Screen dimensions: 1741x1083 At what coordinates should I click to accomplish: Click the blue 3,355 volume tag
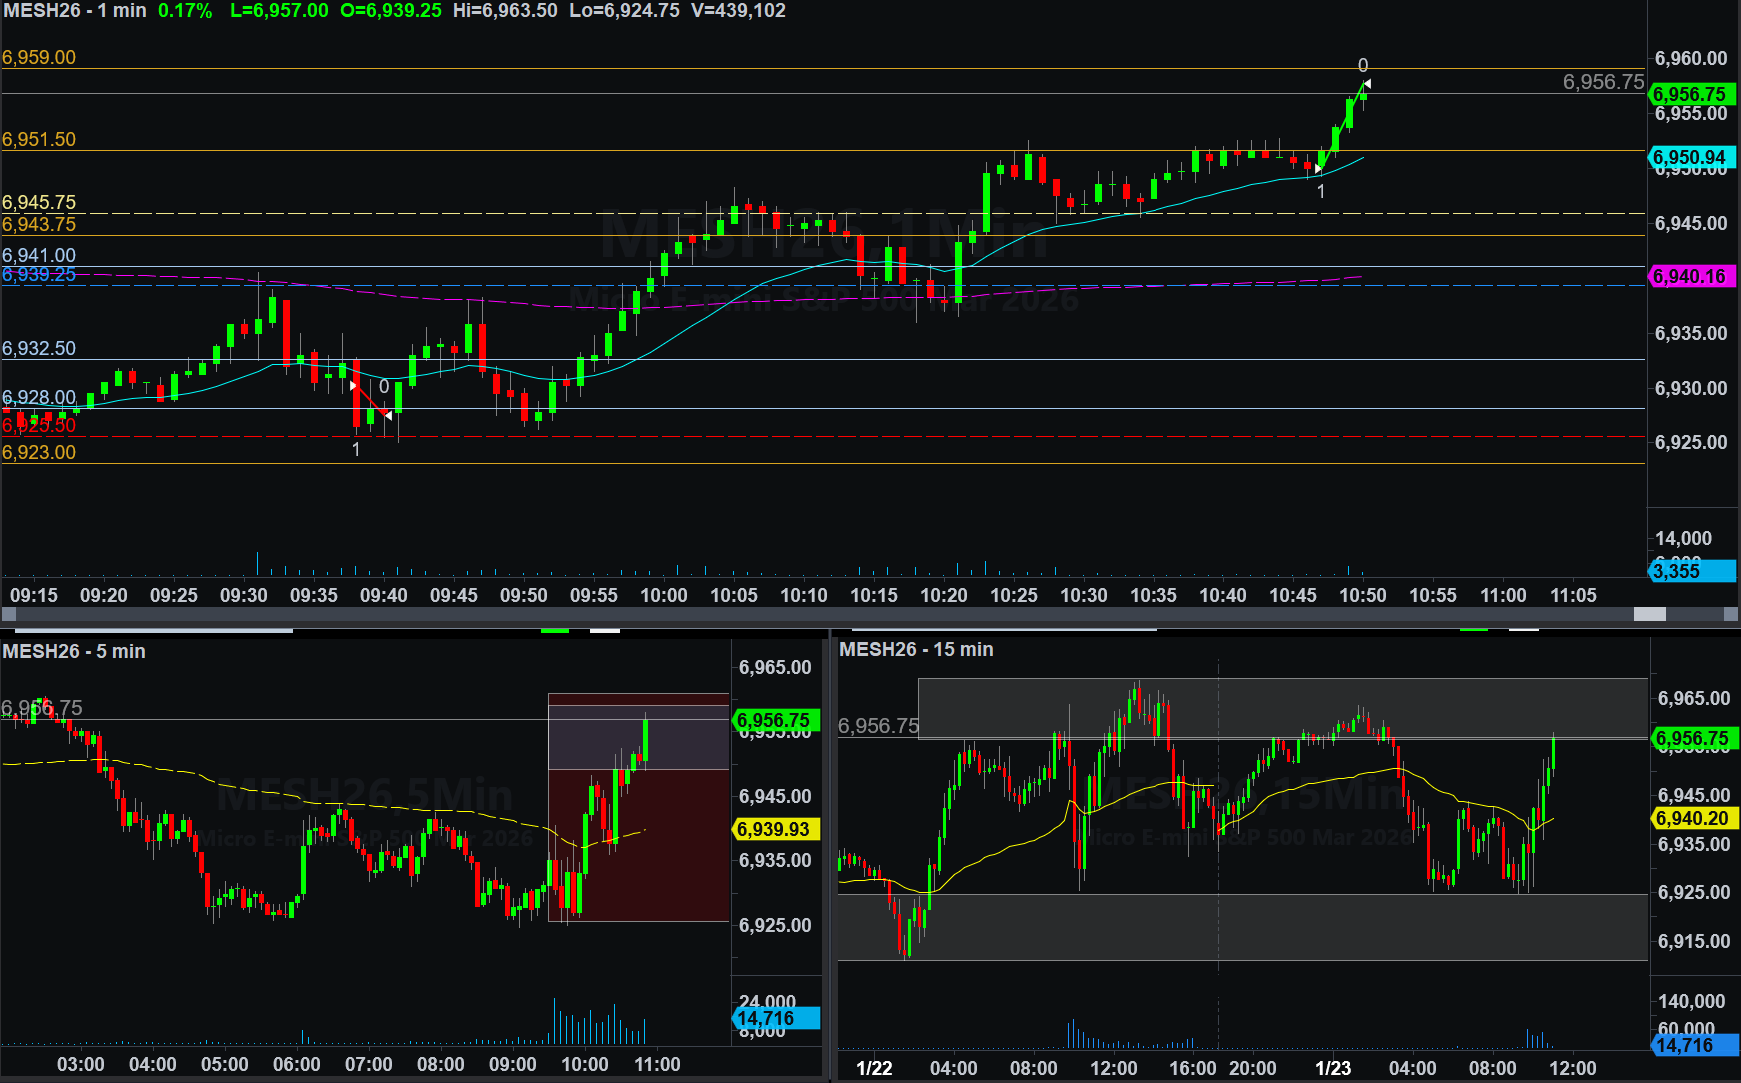pos(1690,571)
